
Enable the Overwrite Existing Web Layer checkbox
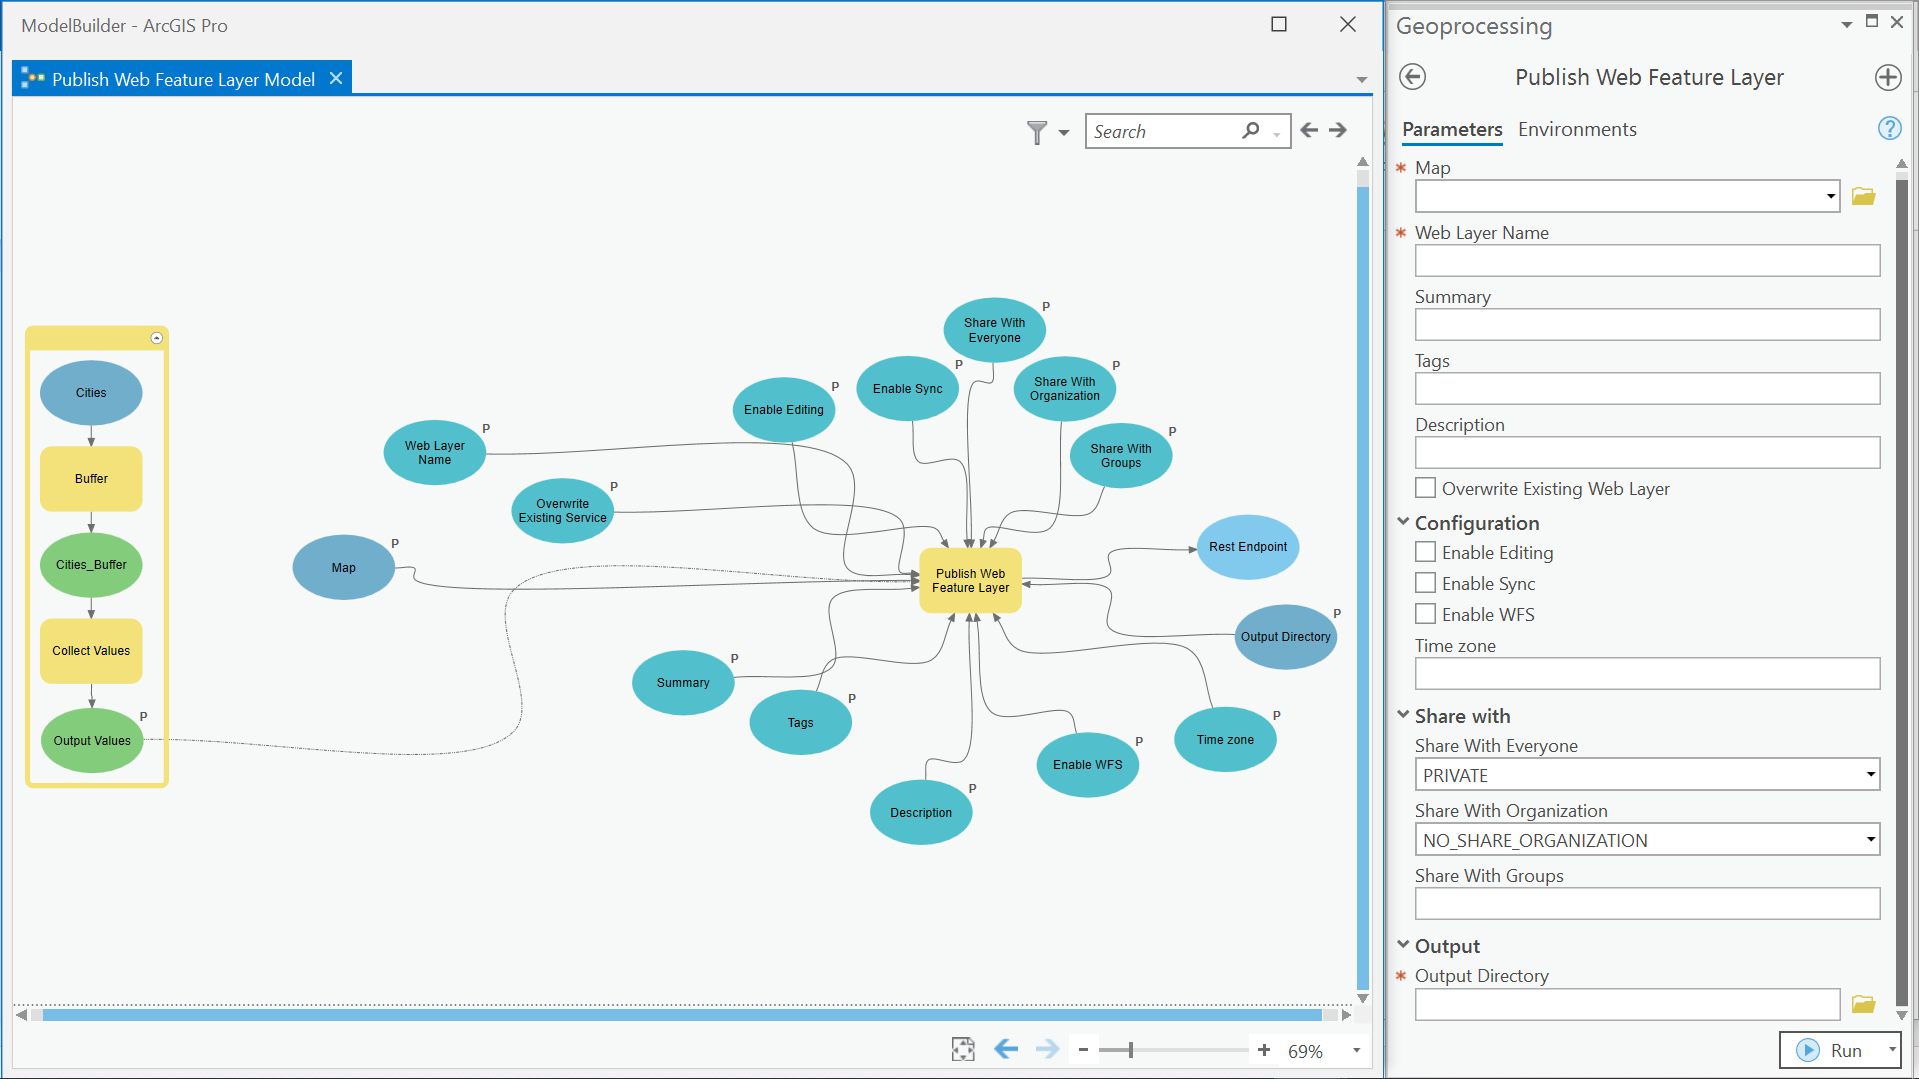1424,488
